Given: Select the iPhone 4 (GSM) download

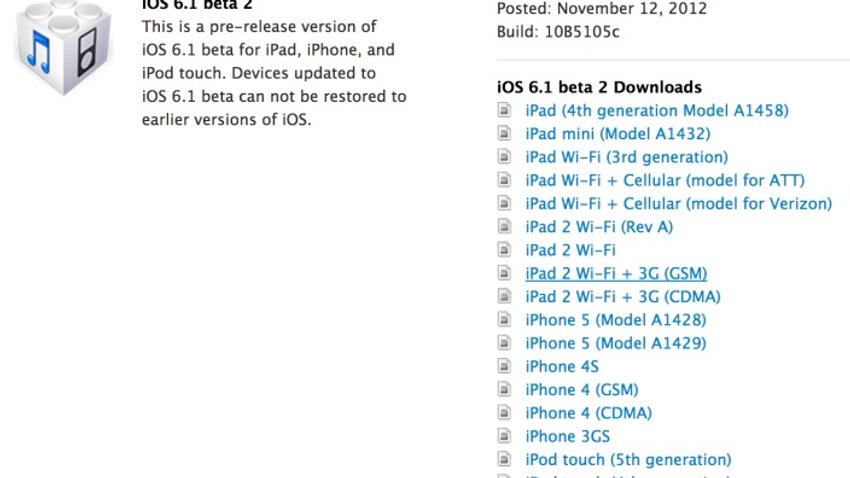Looking at the screenshot, I should click(x=582, y=390).
